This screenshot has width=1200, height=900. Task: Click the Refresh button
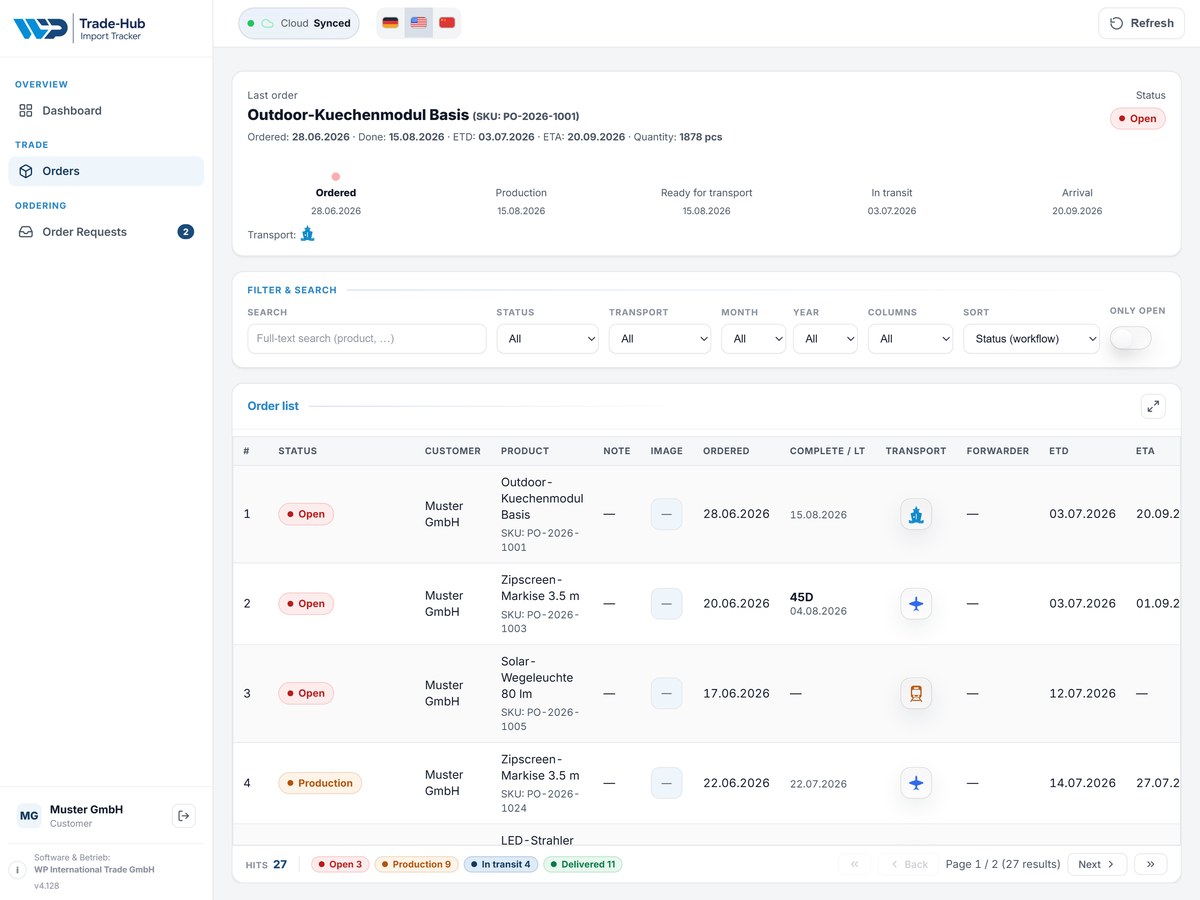tap(1141, 23)
